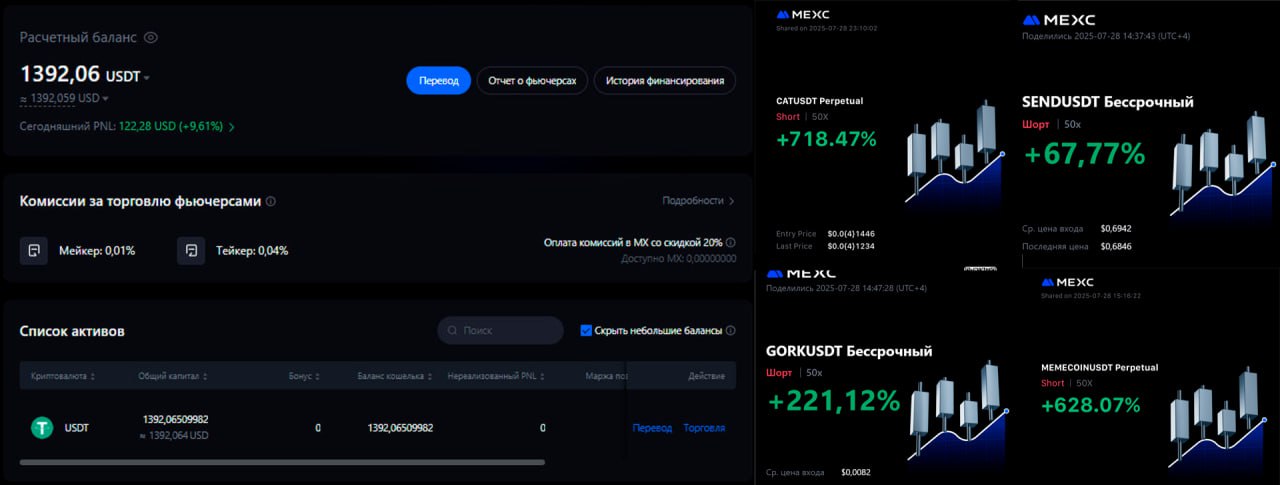
Task: Click the +221,12% profit value
Action: tap(834, 401)
